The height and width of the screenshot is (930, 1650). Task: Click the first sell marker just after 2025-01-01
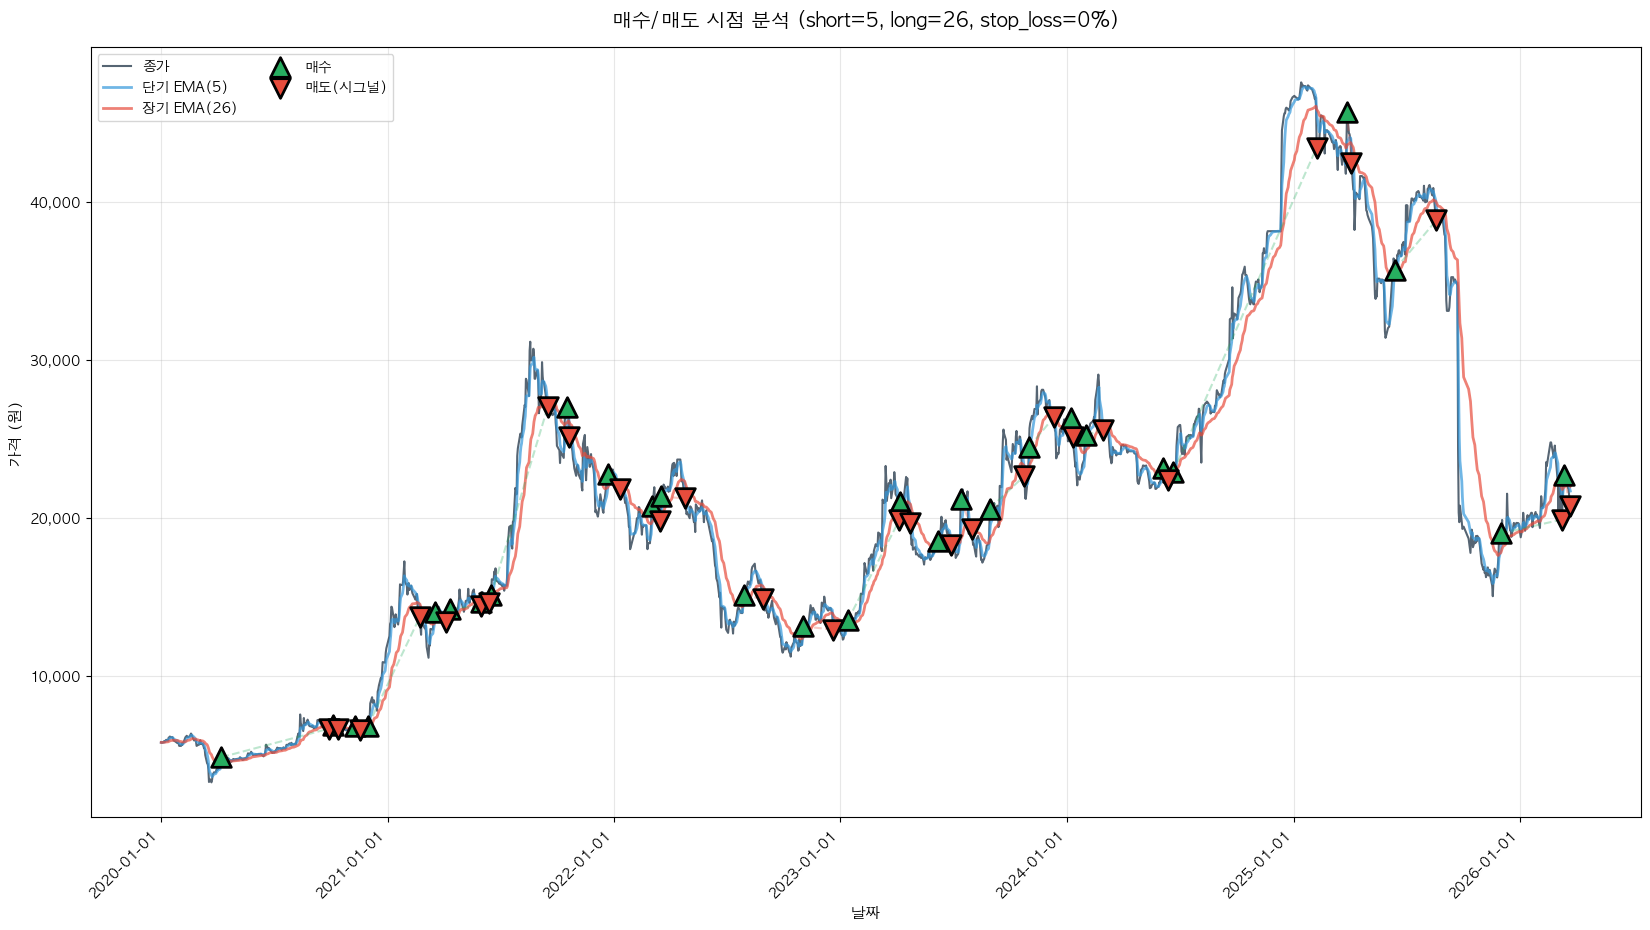click(1317, 148)
